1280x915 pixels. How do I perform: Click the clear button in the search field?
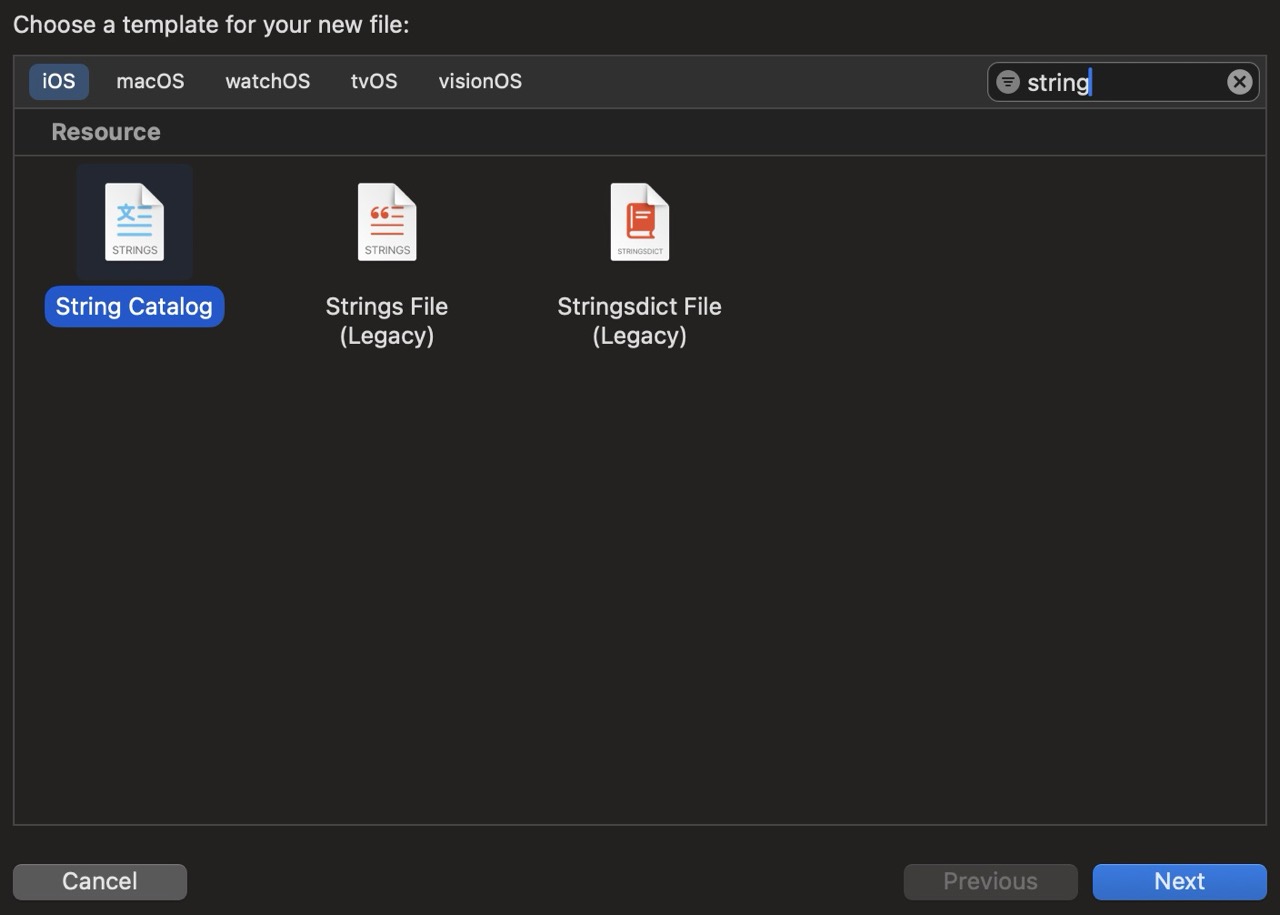tap(1239, 82)
